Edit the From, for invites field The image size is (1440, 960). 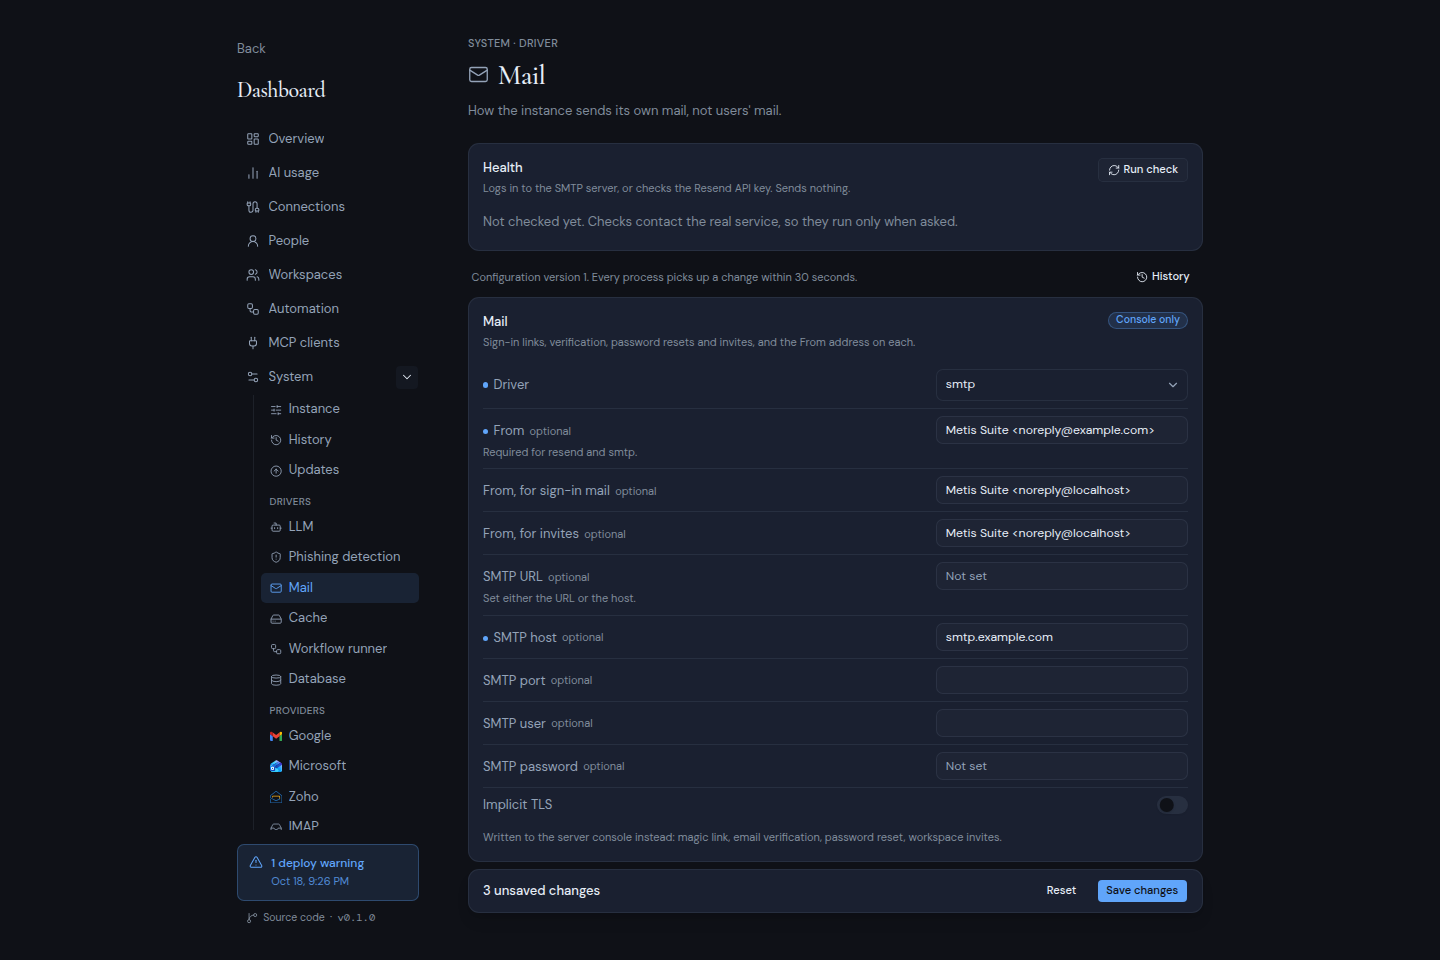coord(1062,534)
